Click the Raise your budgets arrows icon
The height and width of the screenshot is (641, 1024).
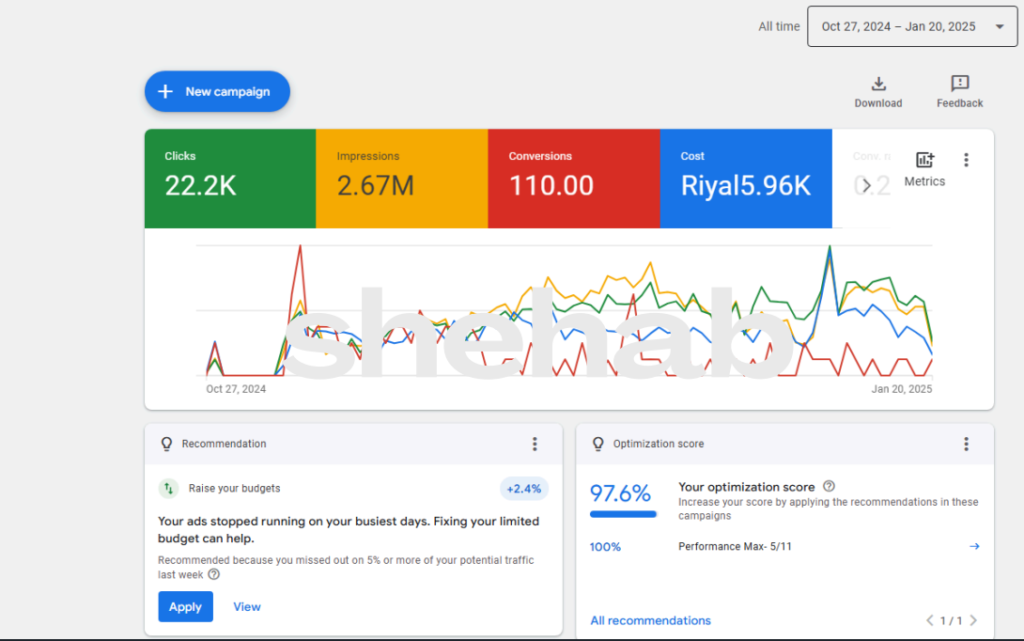(x=168, y=489)
